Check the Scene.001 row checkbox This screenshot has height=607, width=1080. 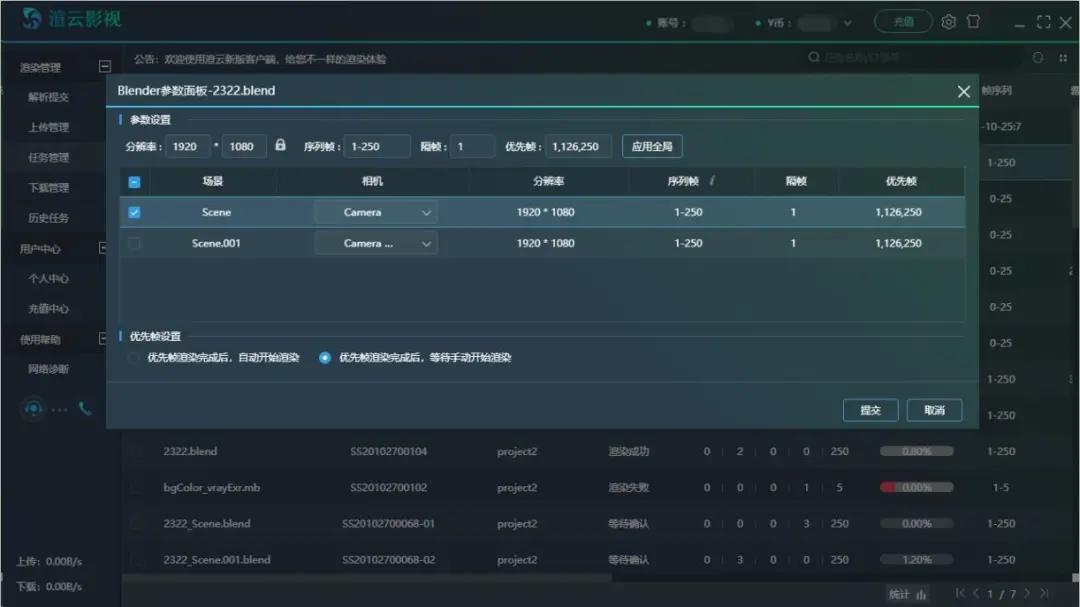coord(135,243)
